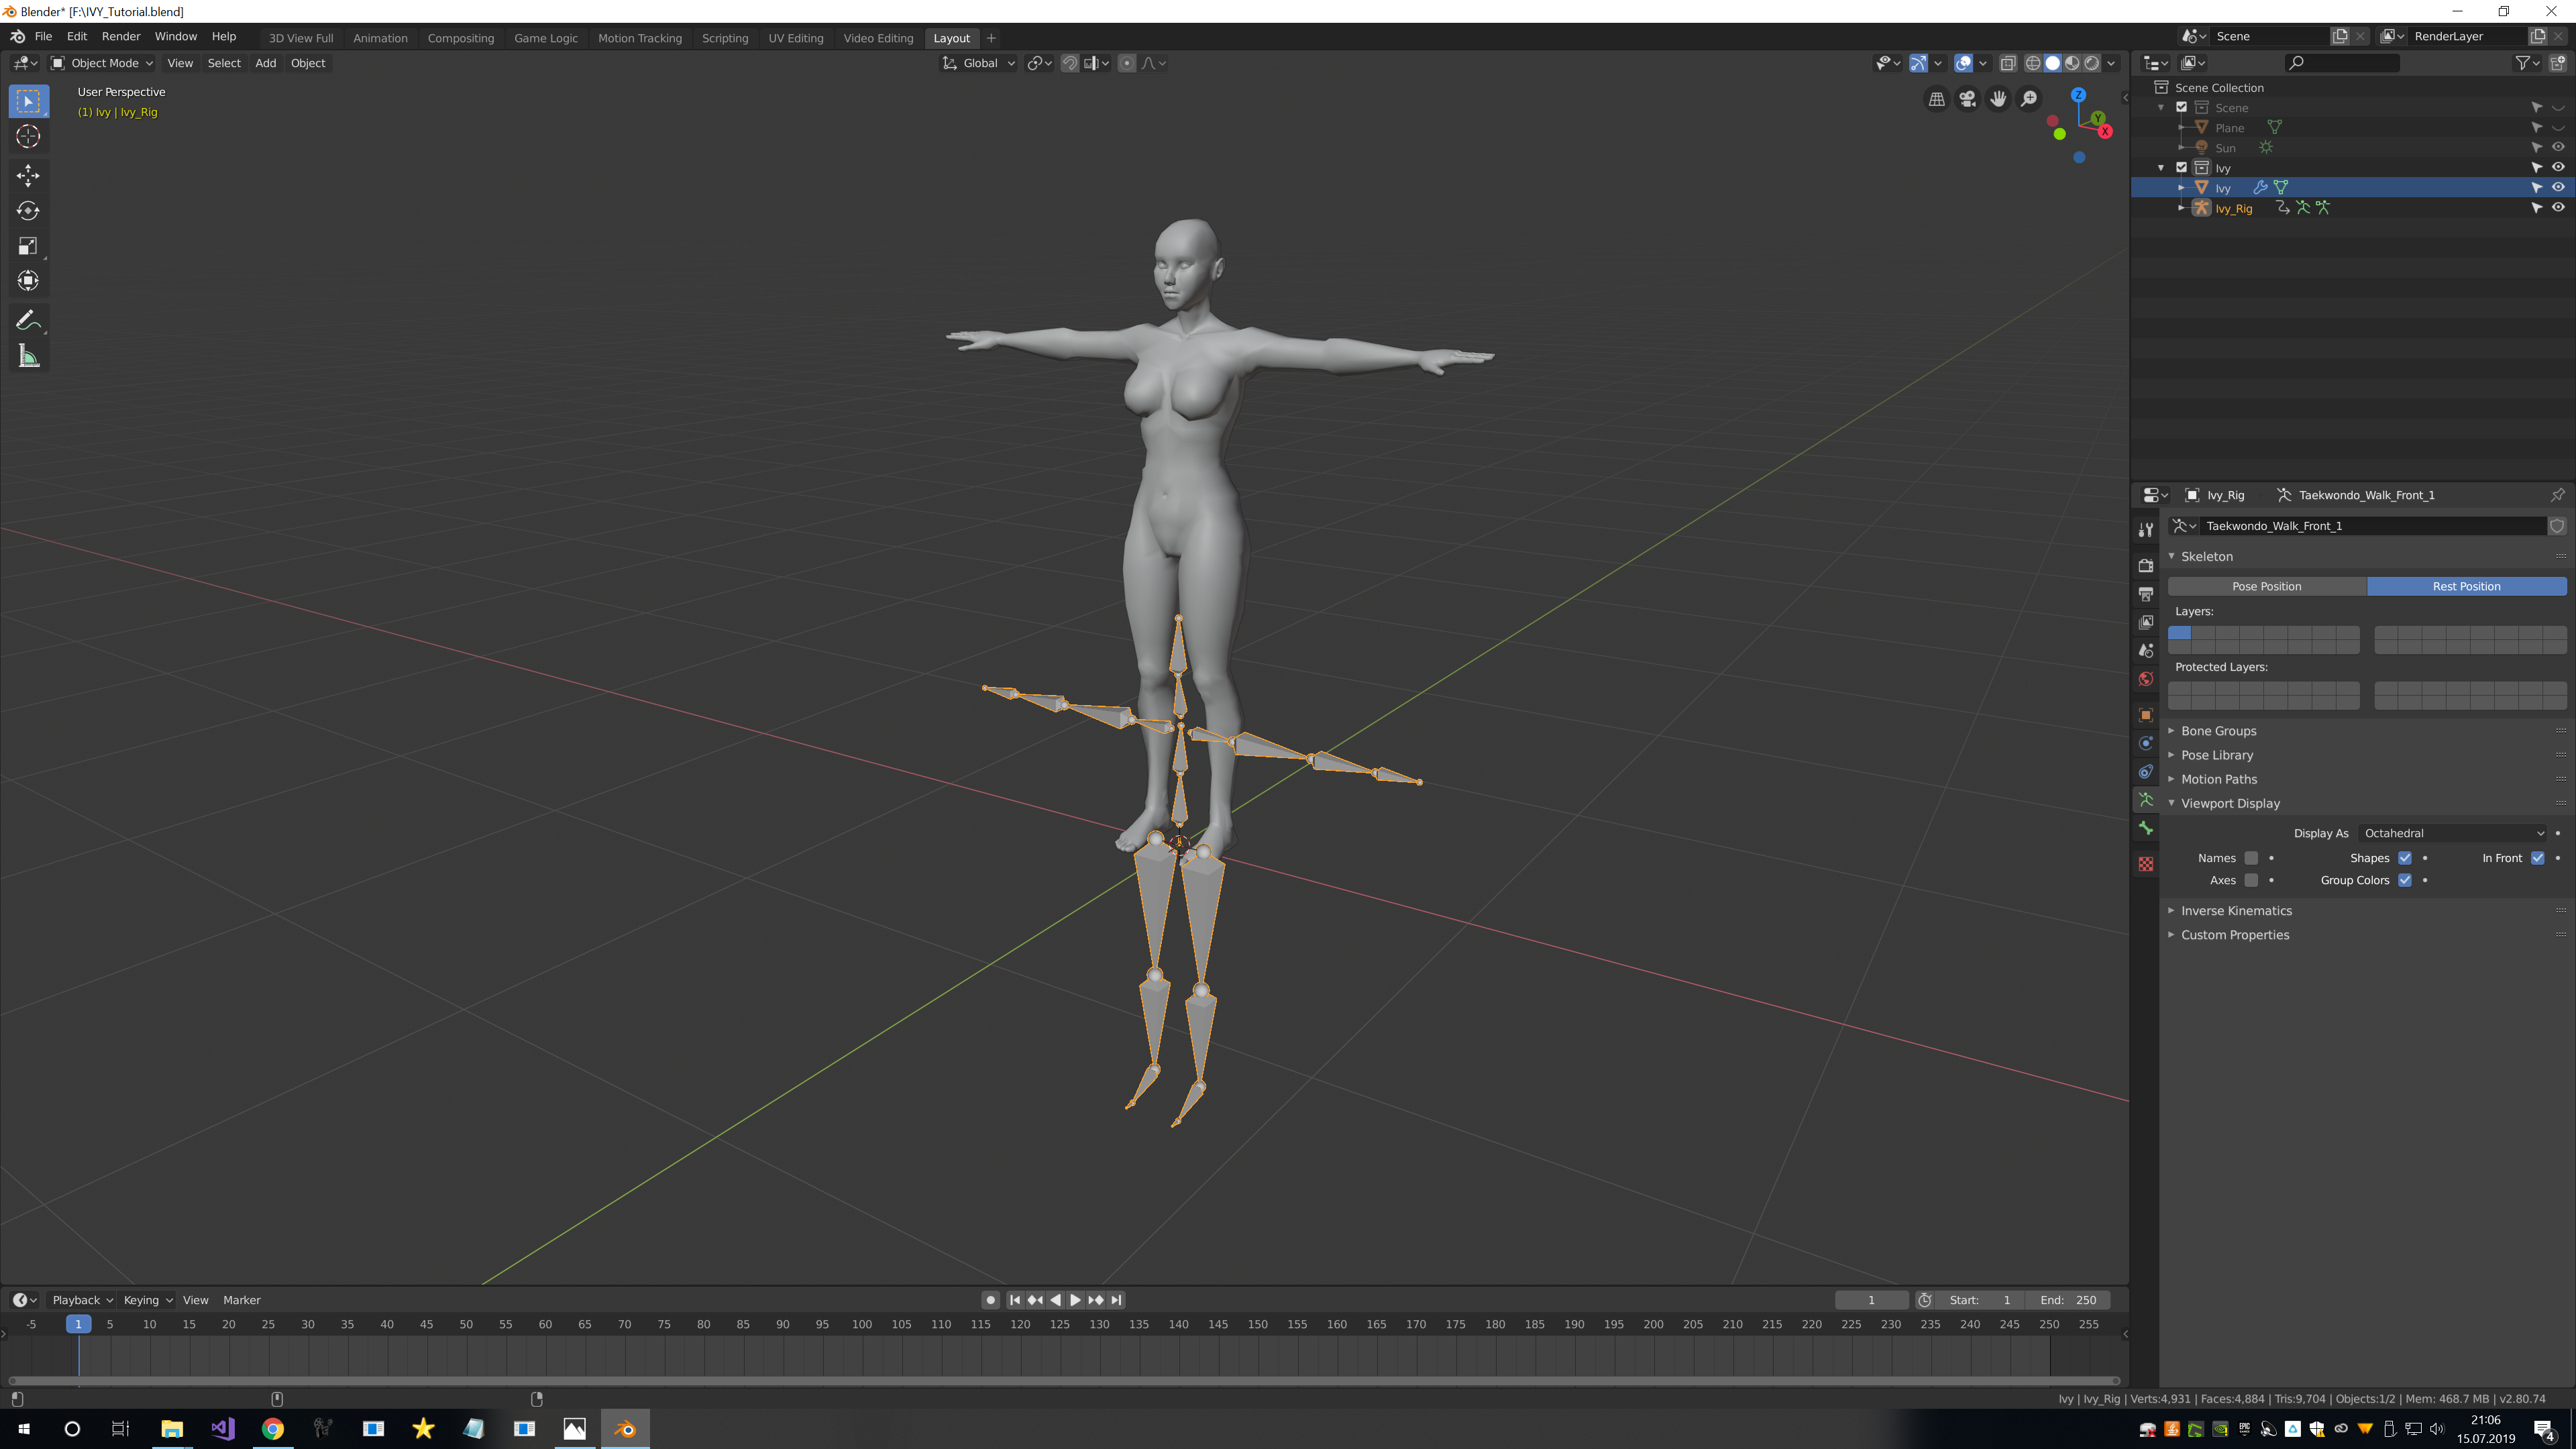Screen dimensions: 2576x1449
Task: Open the Active Tool settings tab
Action: 2145,529
